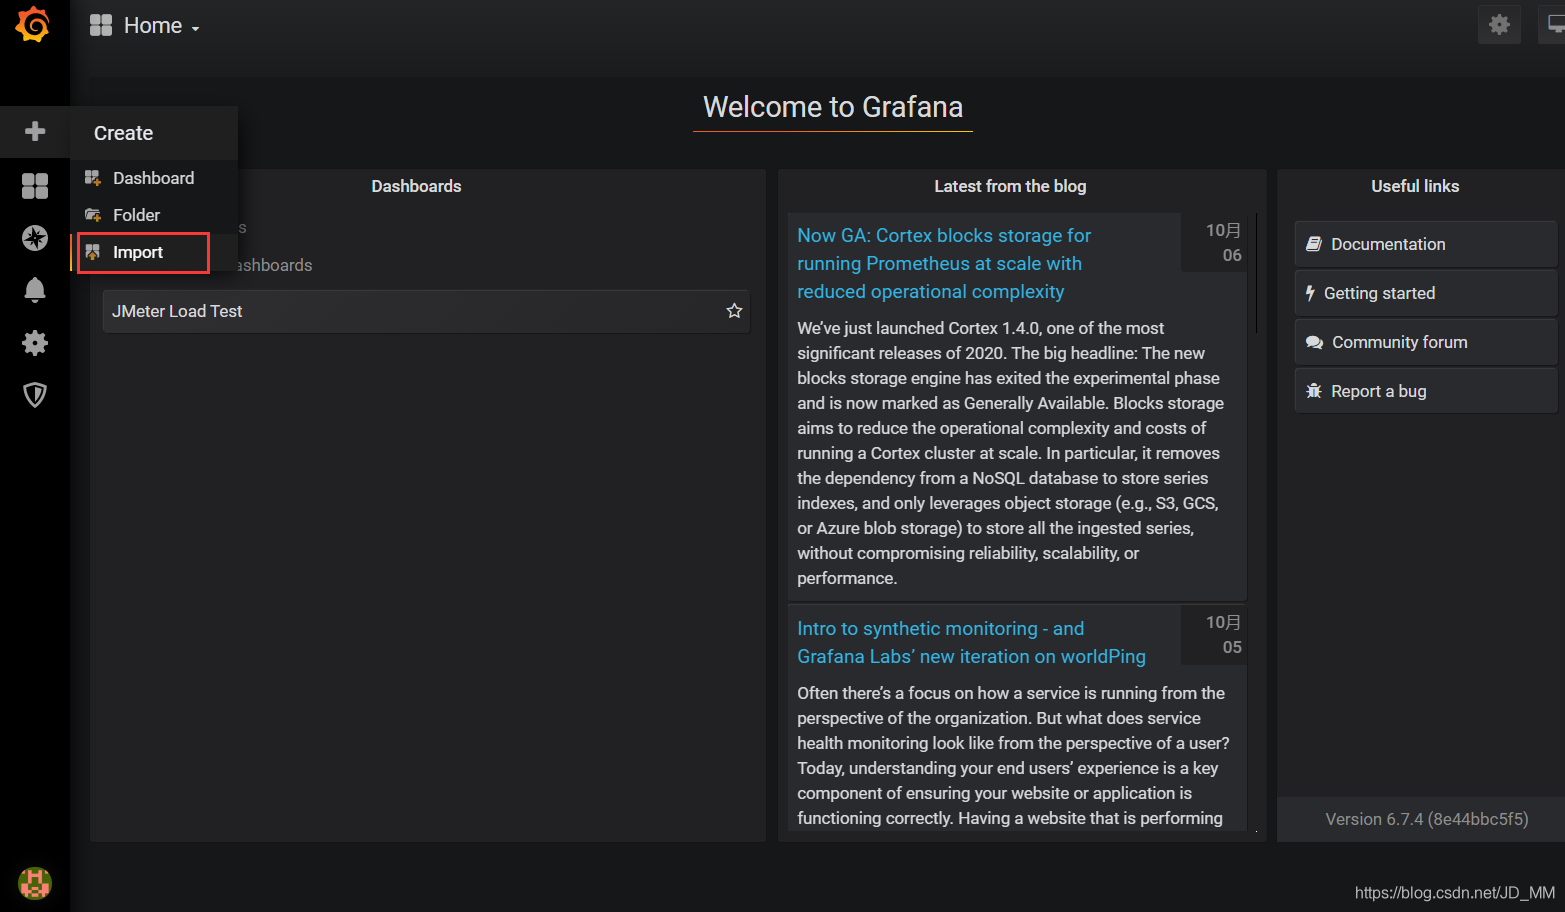This screenshot has width=1565, height=912.
Task: Open the Explore compass icon in sidebar
Action: [x=35, y=238]
